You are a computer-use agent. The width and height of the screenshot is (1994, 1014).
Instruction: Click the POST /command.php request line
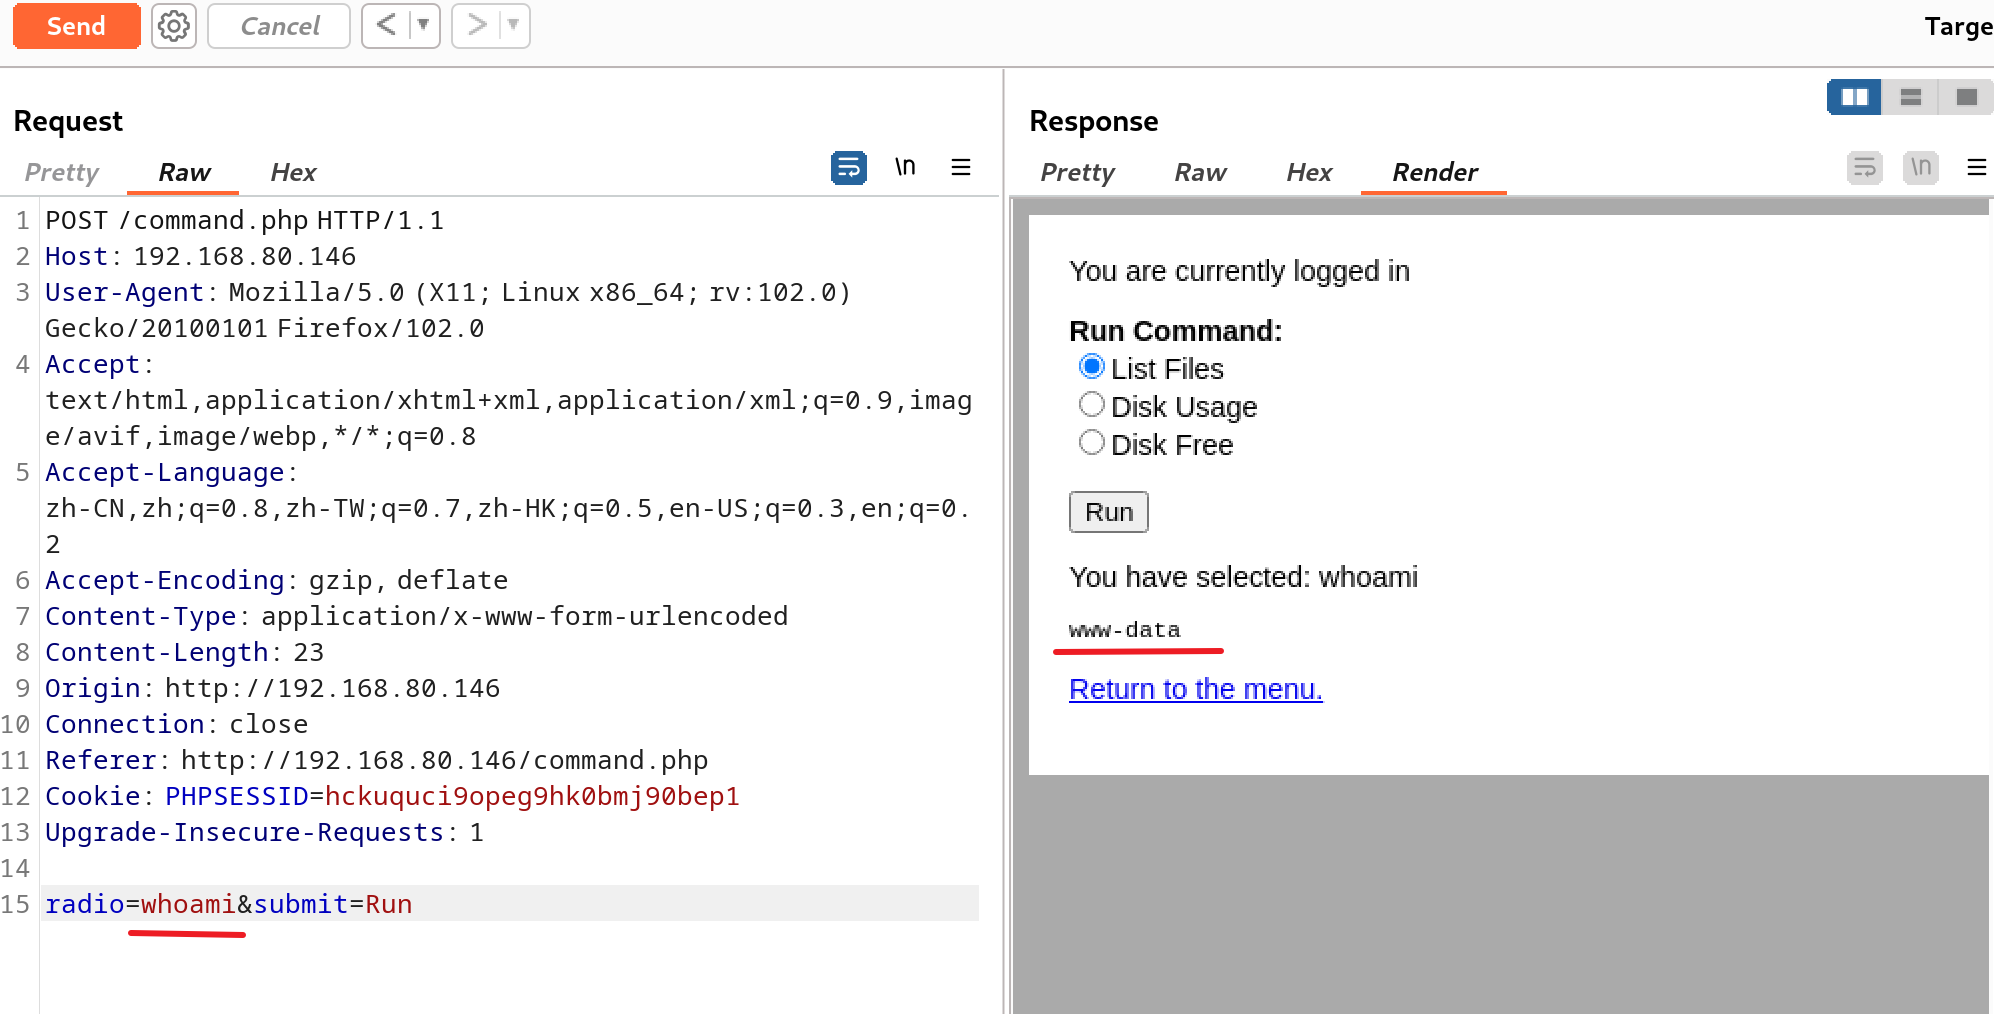click(245, 220)
